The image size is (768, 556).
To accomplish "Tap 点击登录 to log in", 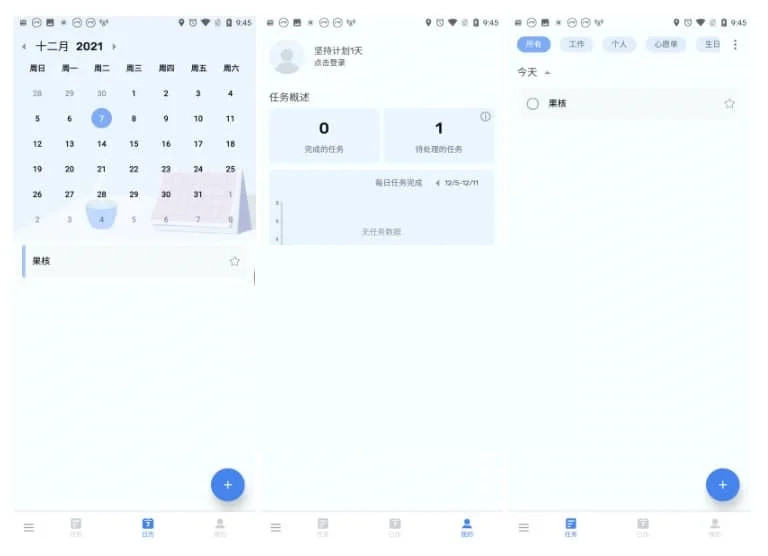I will click(x=329, y=63).
